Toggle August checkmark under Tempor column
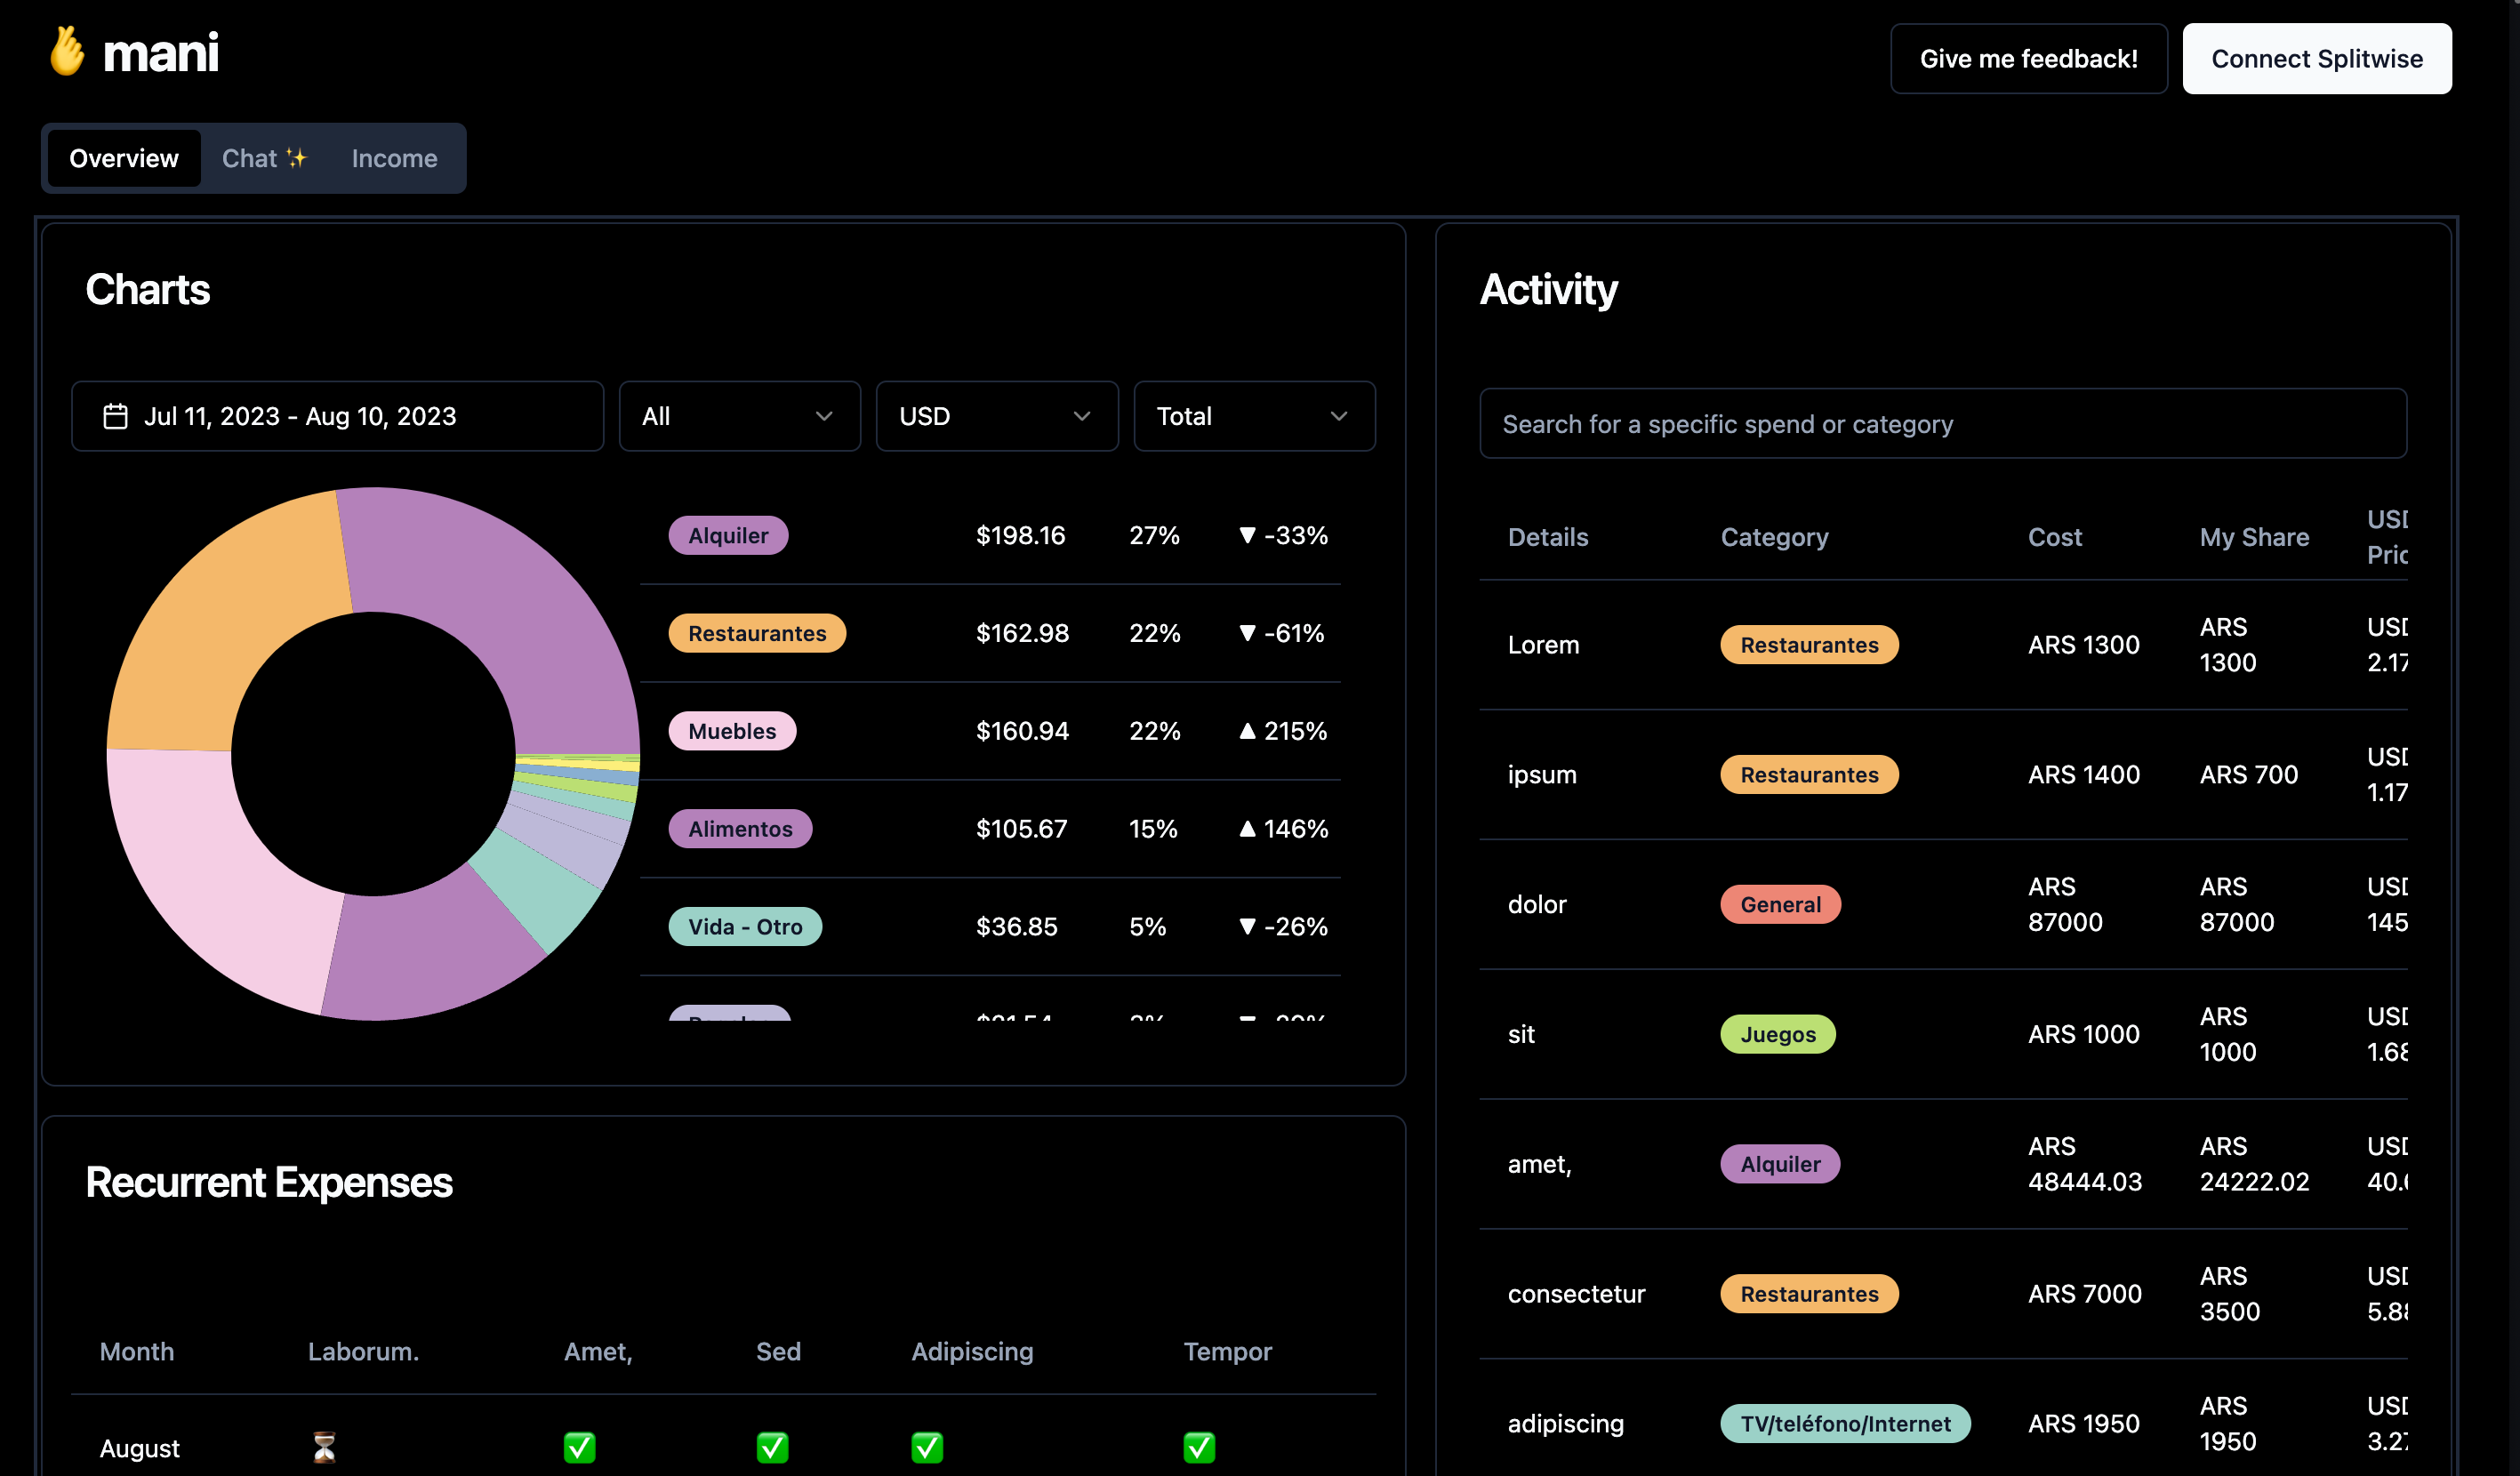 [1199, 1447]
